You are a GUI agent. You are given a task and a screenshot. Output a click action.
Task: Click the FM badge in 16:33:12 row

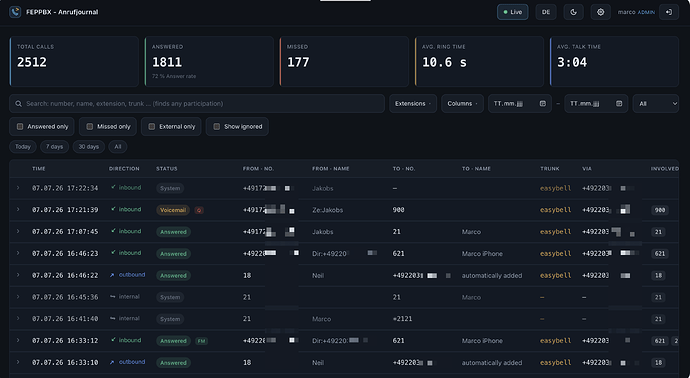pyautogui.click(x=202, y=341)
